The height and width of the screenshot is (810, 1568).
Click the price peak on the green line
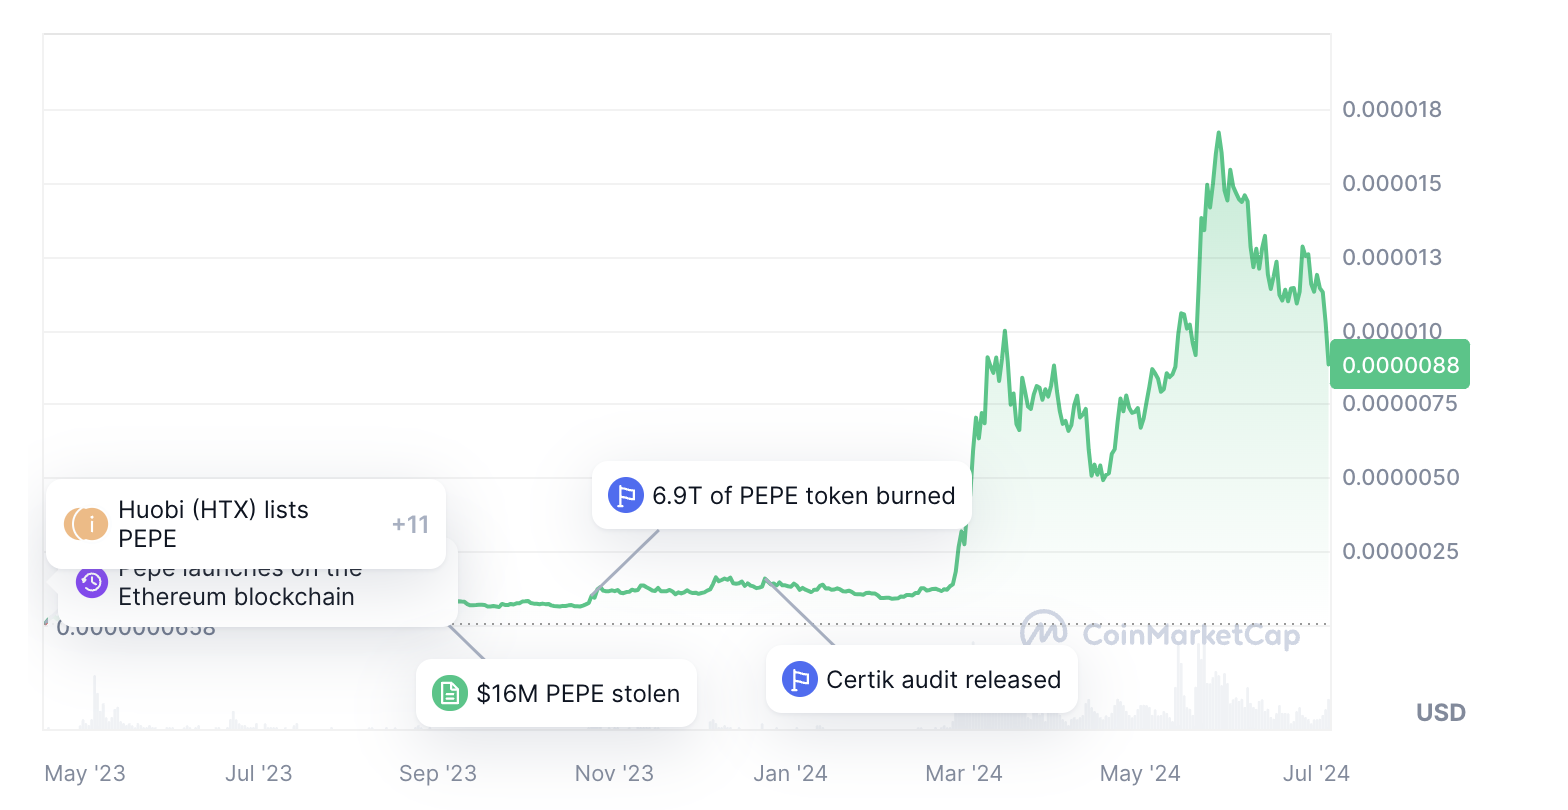tap(1218, 133)
